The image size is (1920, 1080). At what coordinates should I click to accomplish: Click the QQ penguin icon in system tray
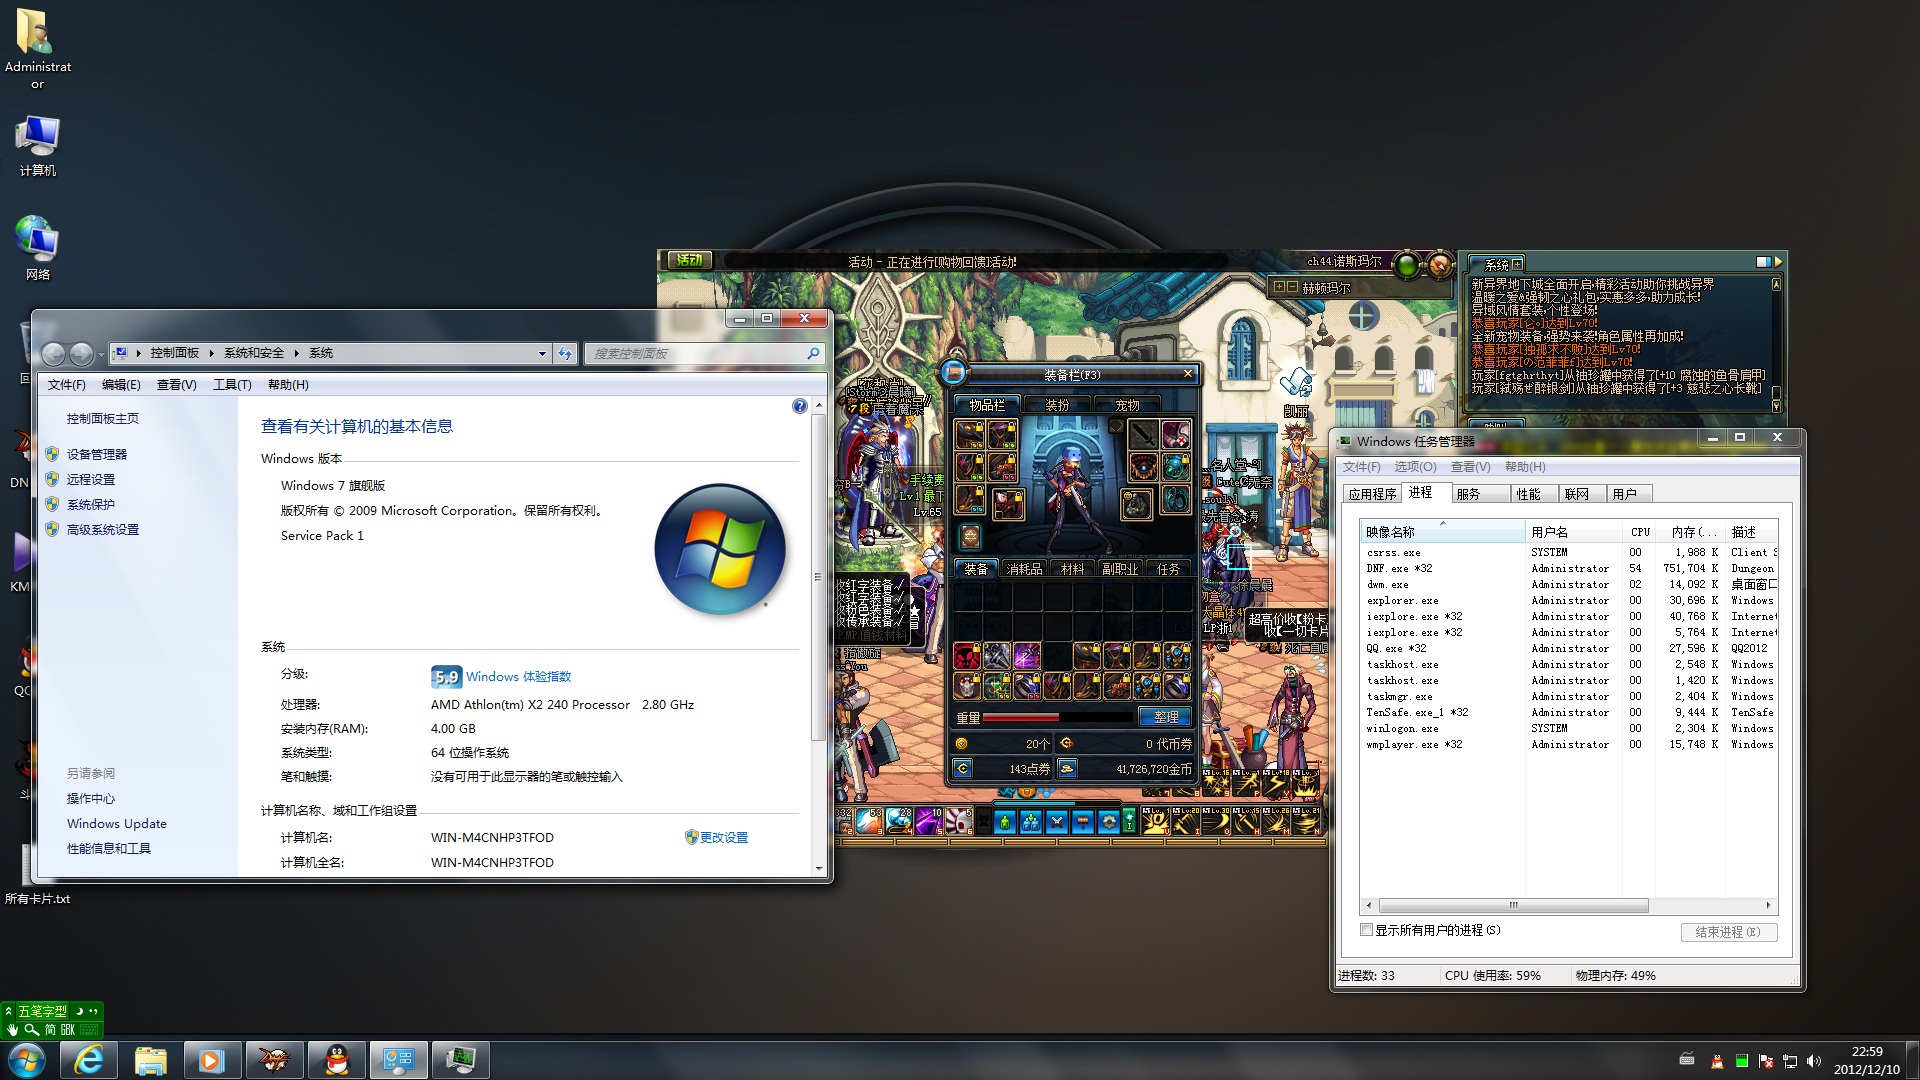pos(1717,1061)
